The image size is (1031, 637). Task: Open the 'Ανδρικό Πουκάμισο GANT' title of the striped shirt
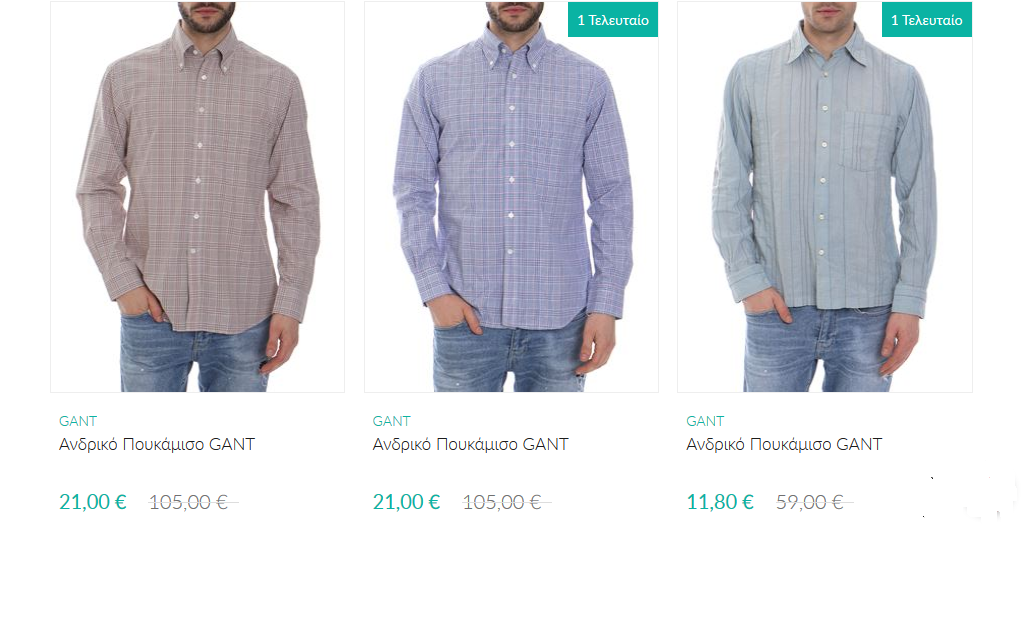click(x=784, y=444)
